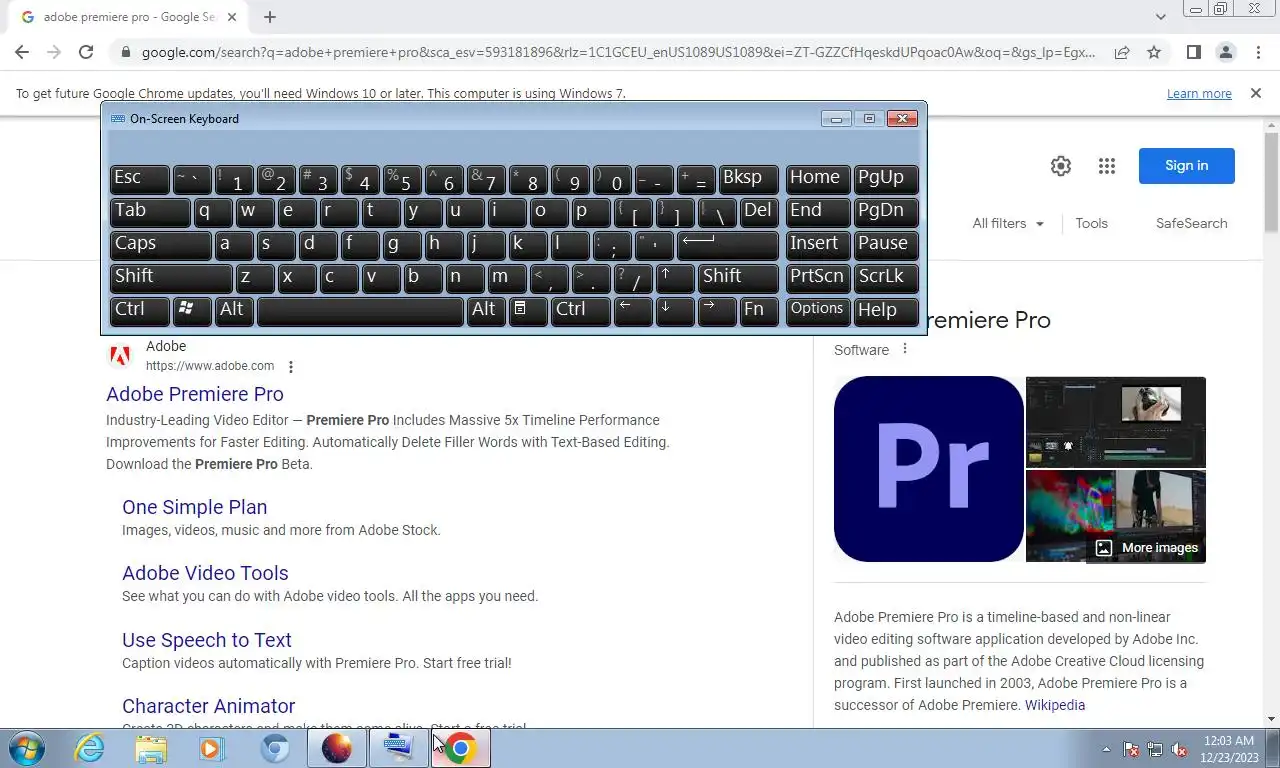
Task: Click the context menu key on On-Screen Keyboard
Action: point(527,310)
